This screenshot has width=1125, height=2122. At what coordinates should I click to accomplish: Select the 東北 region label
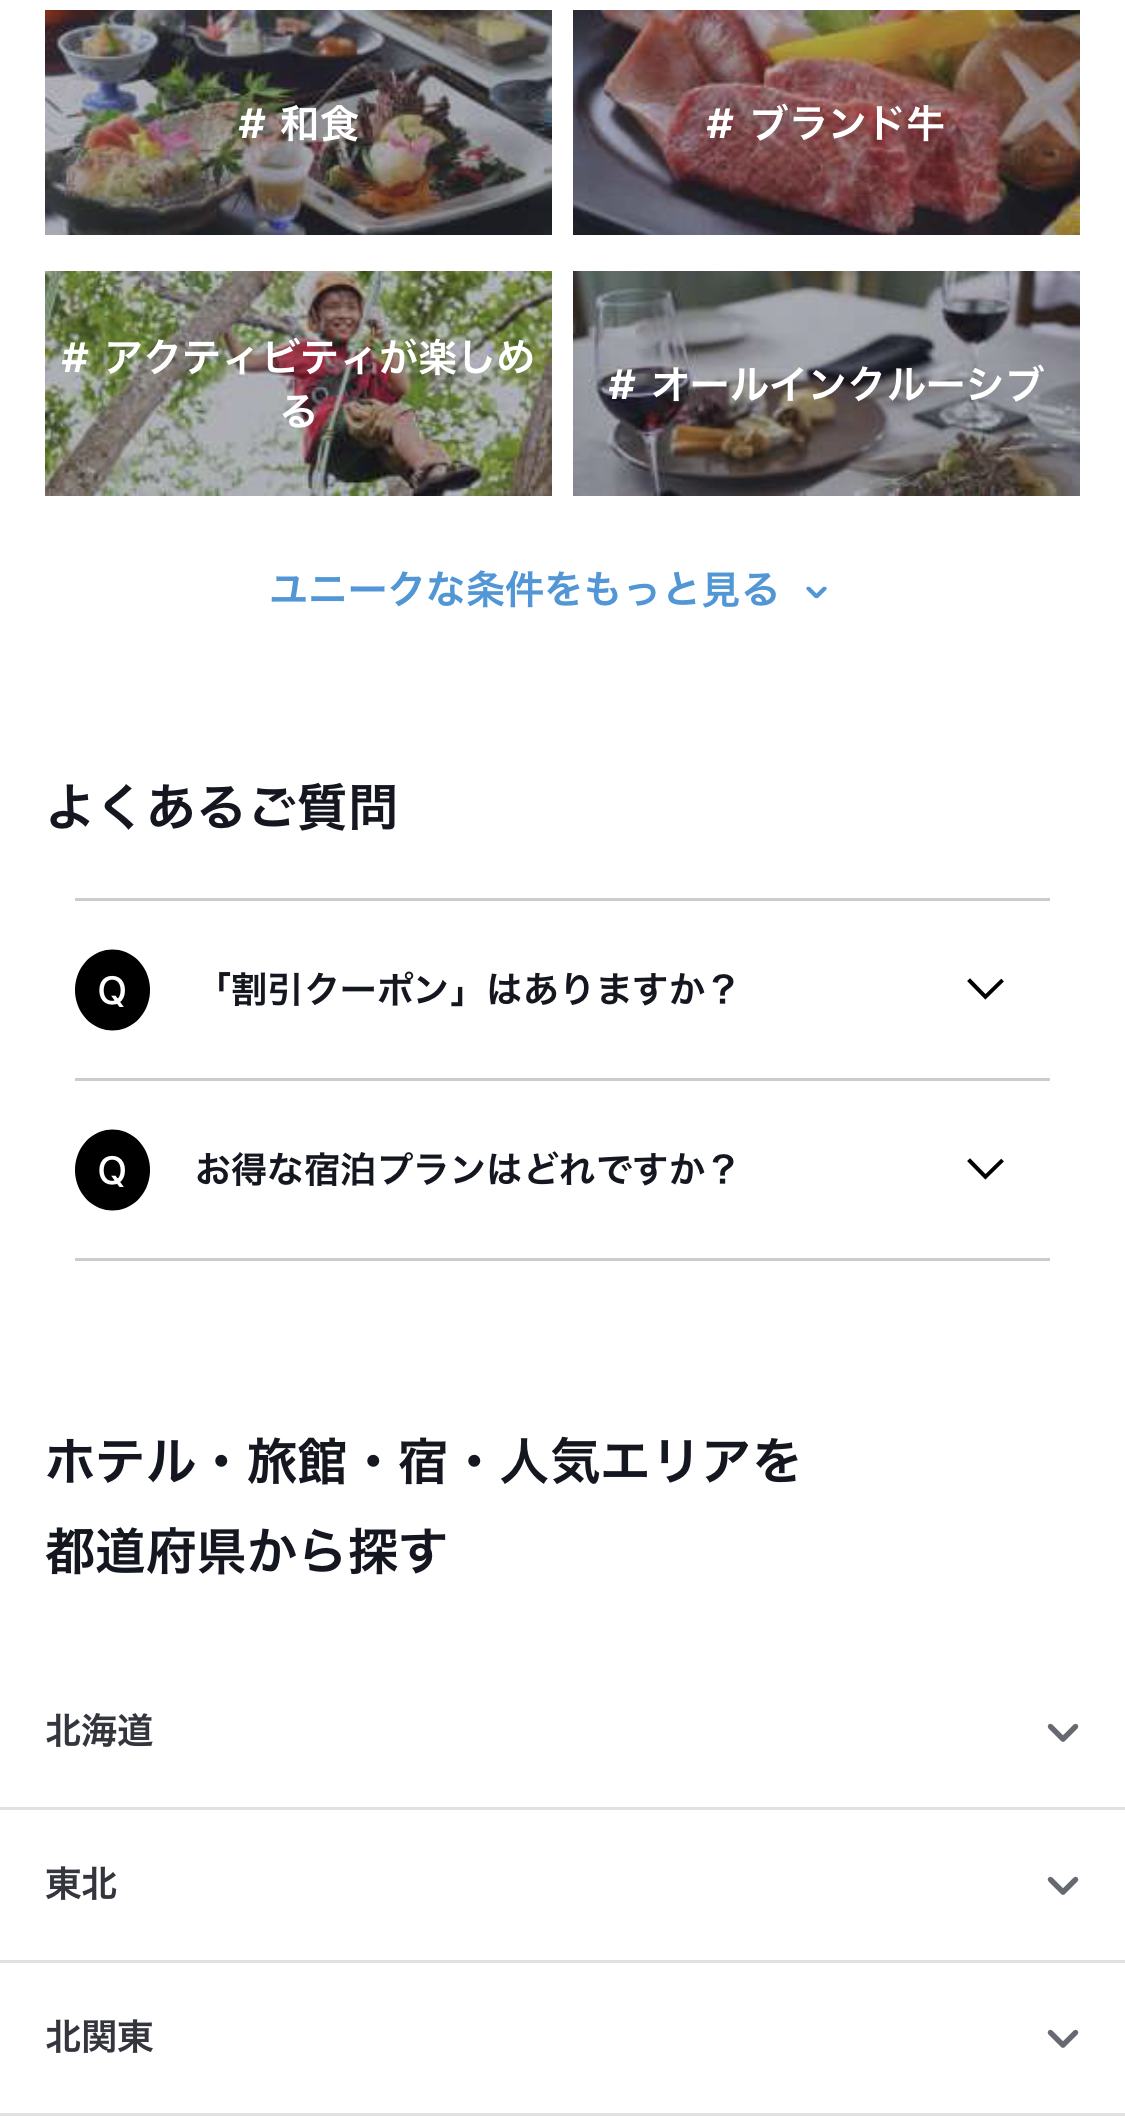pos(82,1884)
